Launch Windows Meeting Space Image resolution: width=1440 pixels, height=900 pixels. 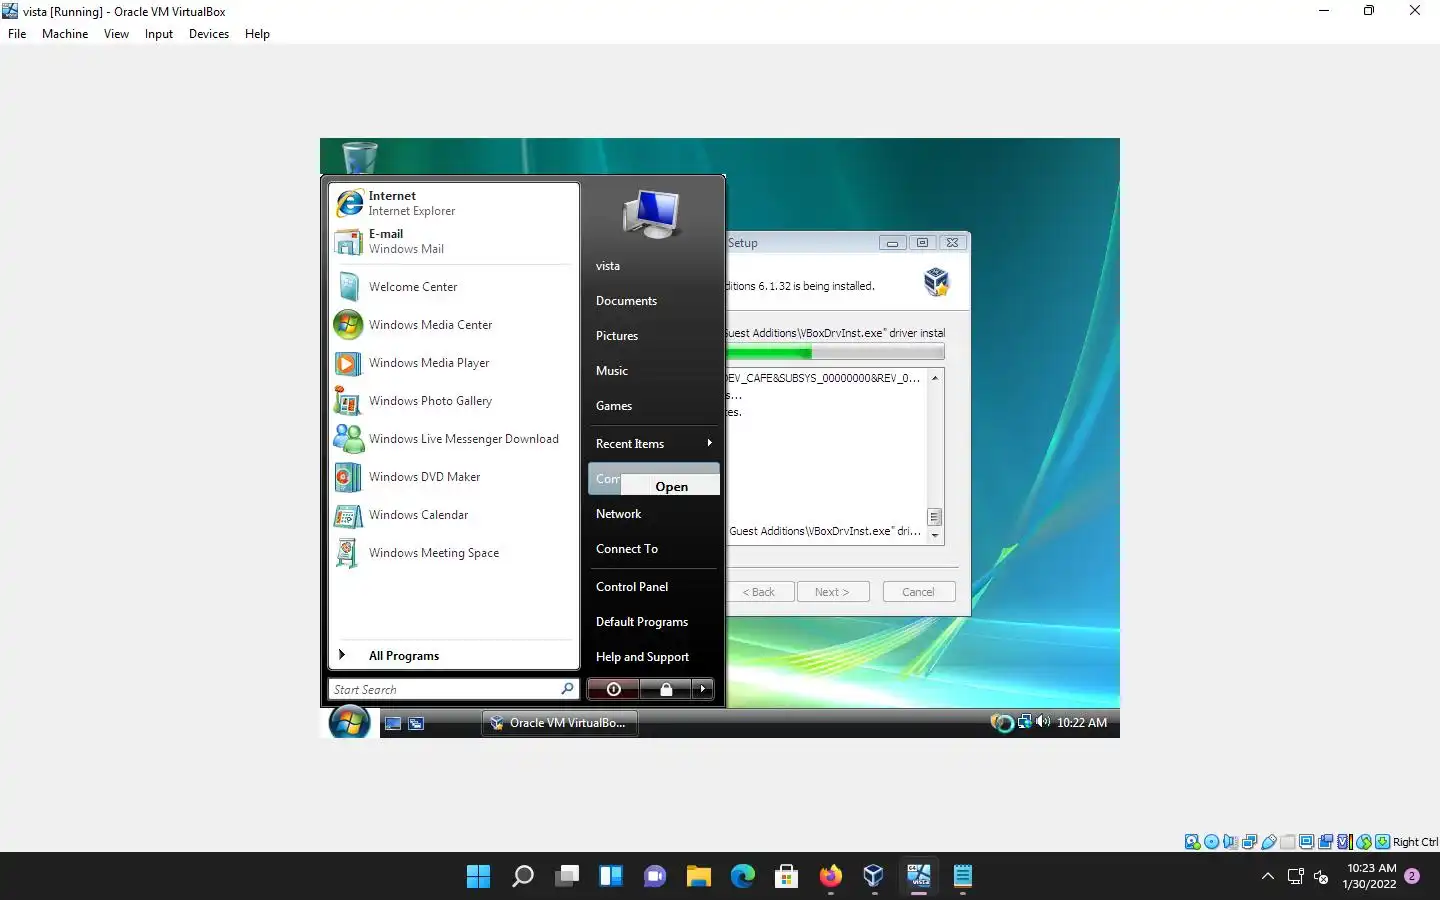(454, 553)
